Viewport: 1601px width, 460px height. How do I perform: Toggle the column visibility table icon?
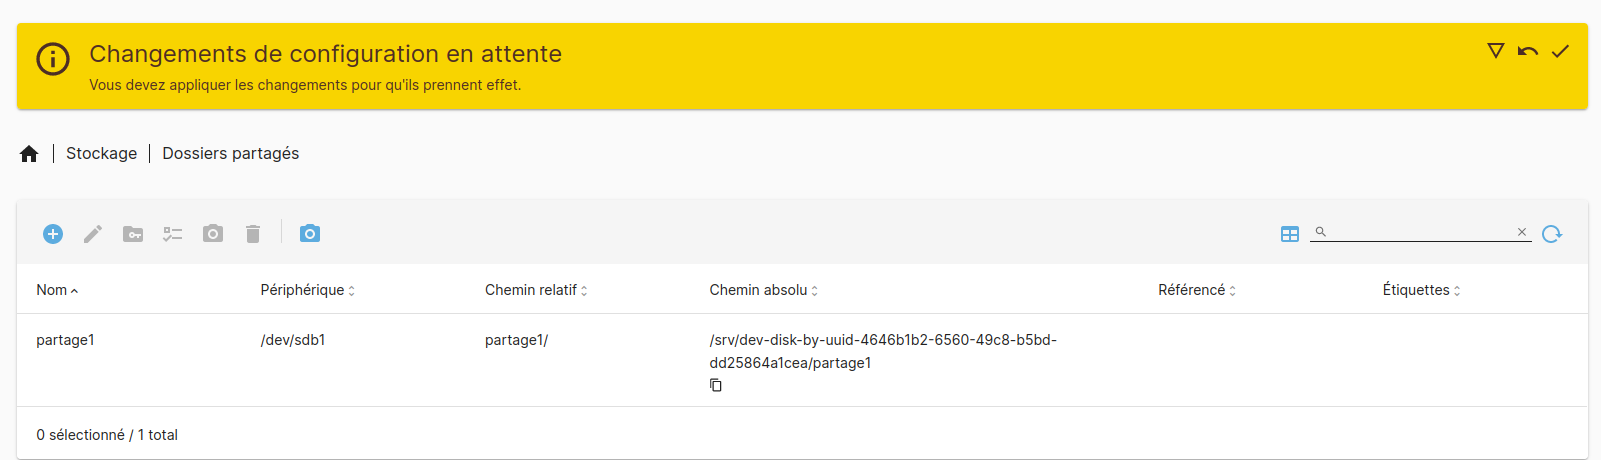coord(1290,234)
